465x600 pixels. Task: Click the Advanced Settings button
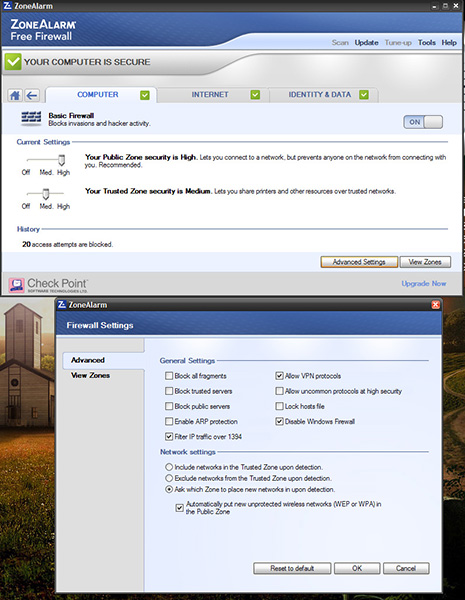(359, 262)
